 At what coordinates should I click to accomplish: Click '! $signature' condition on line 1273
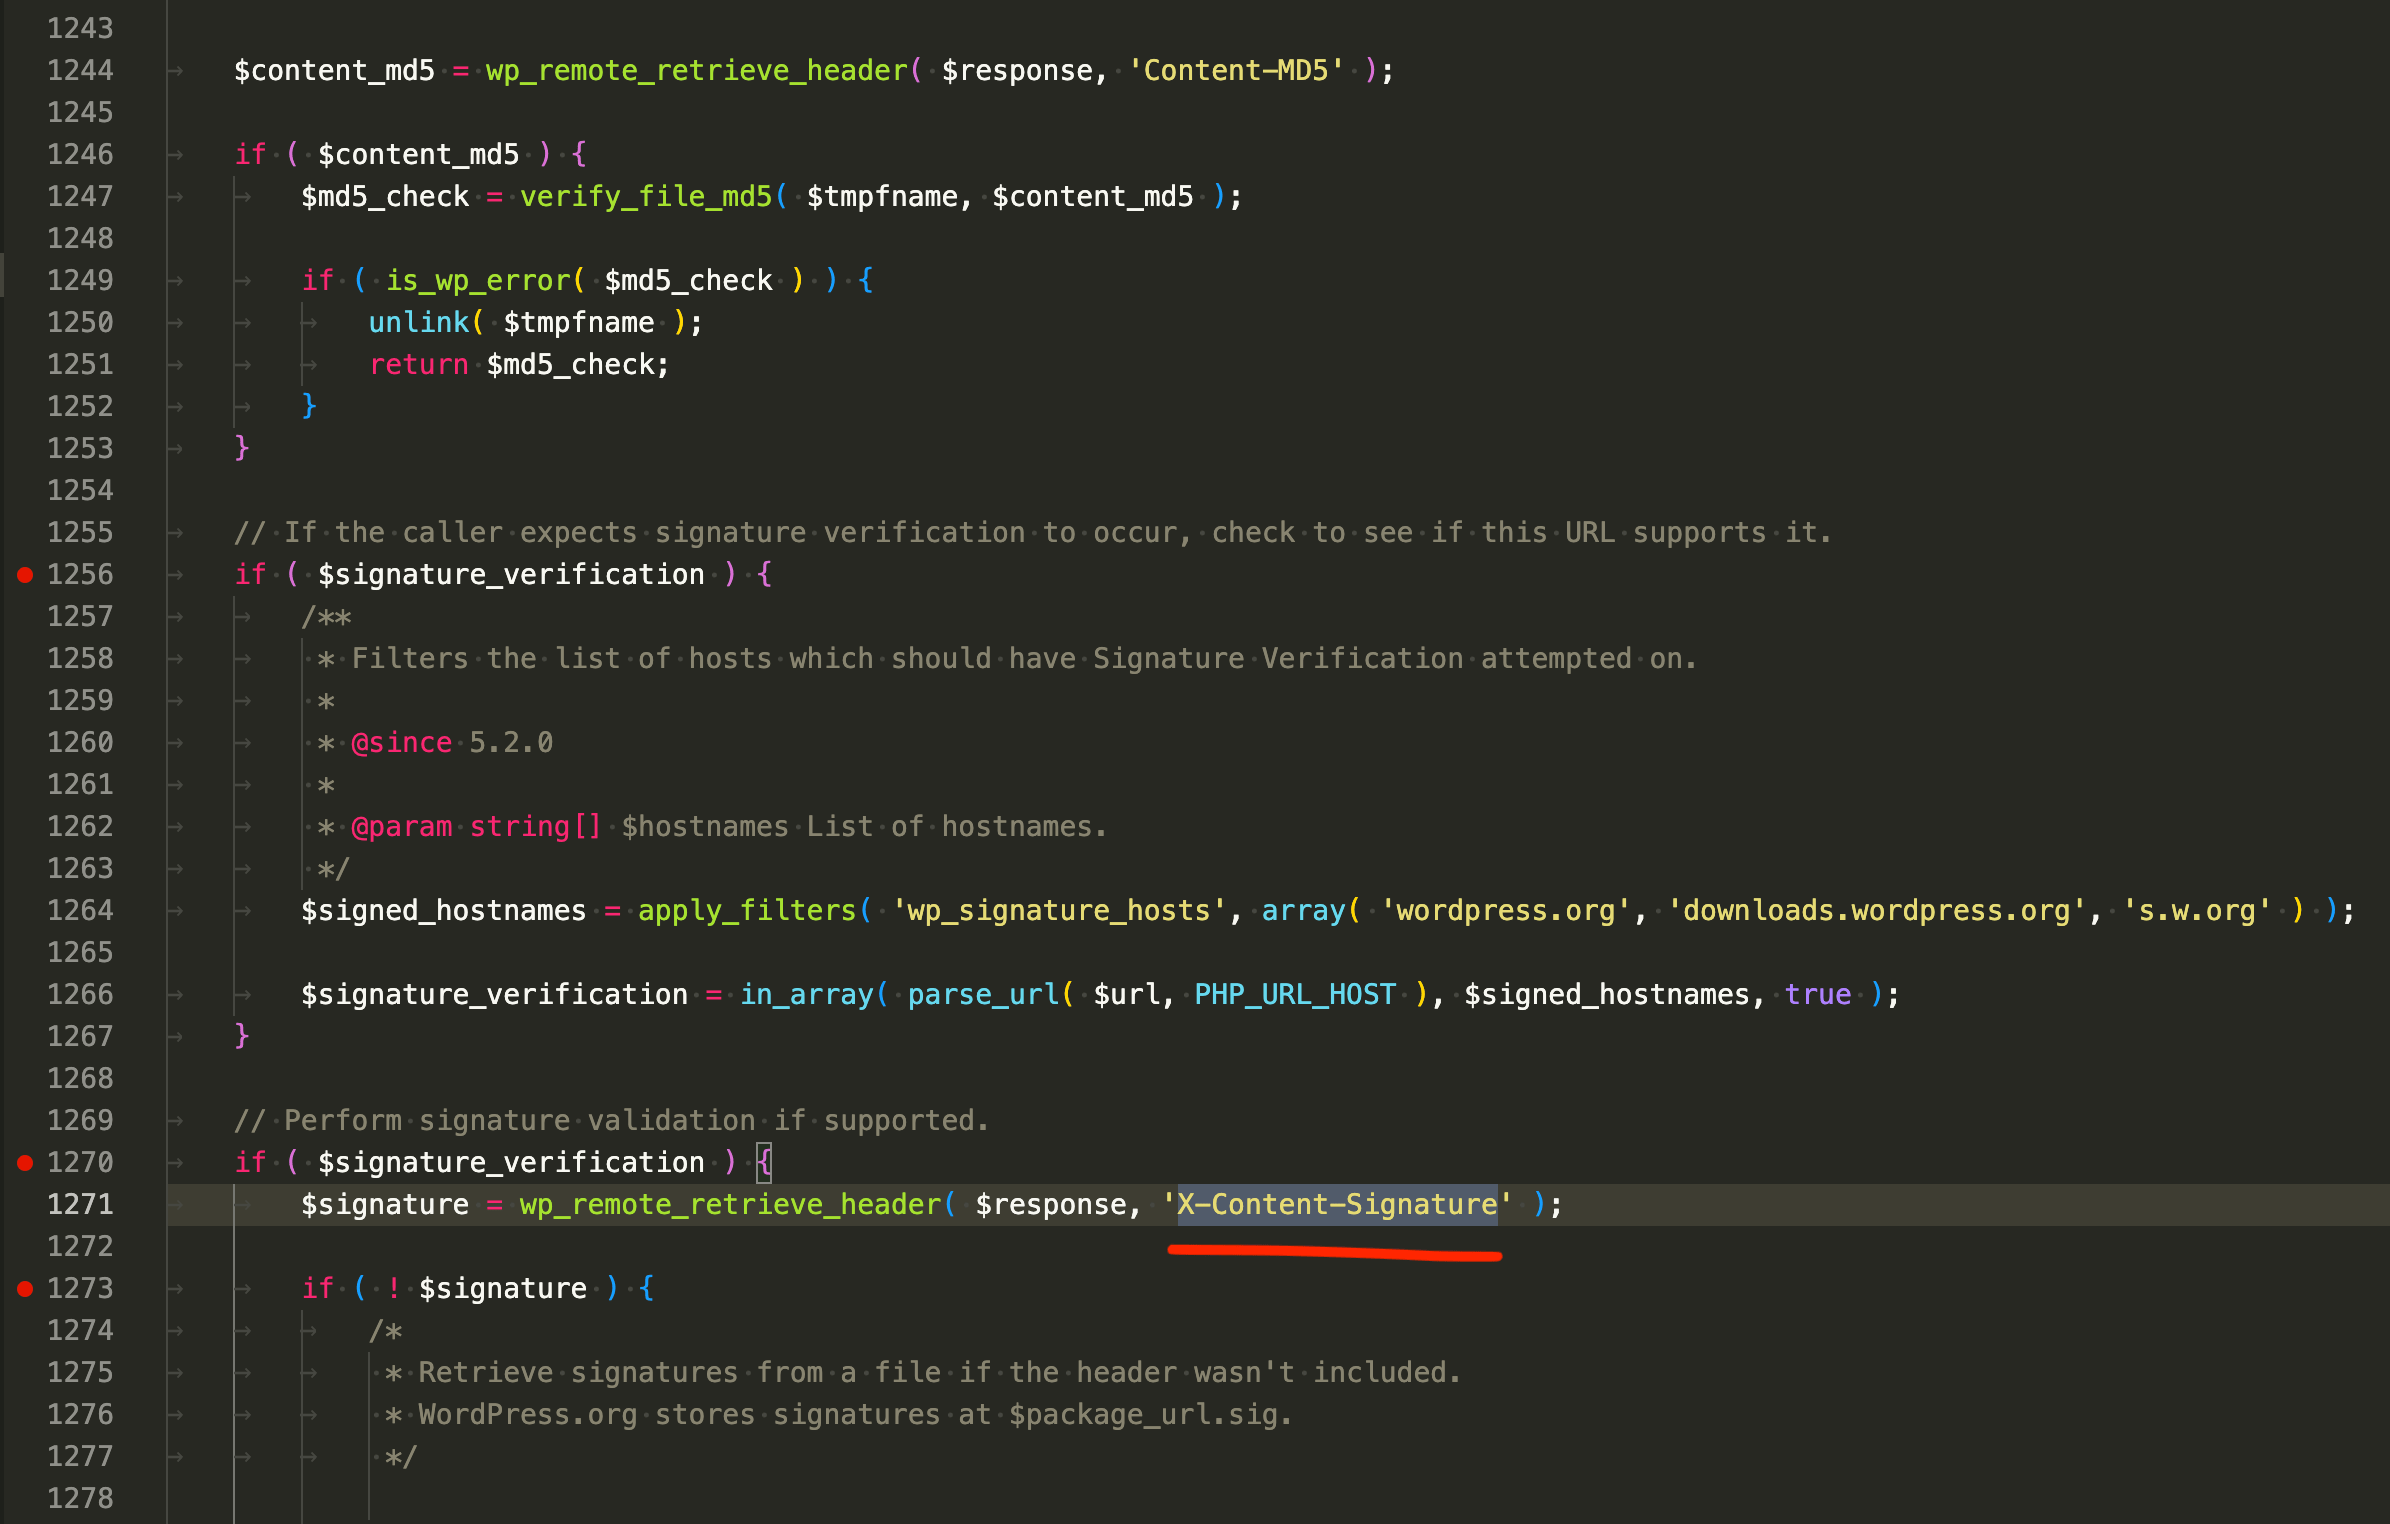(x=486, y=1288)
